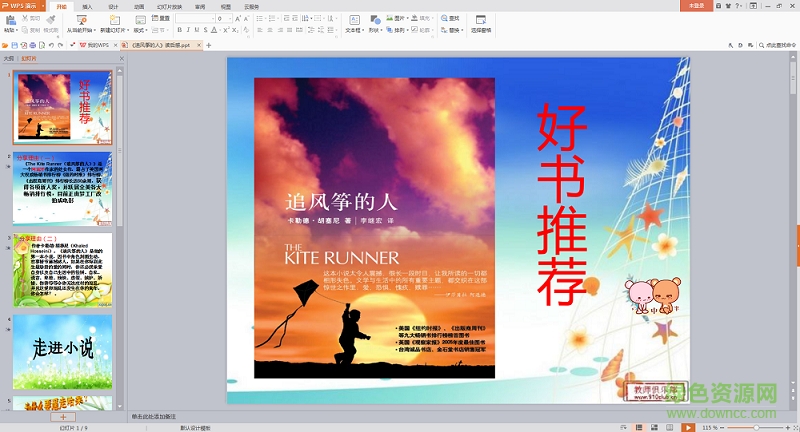The height and width of the screenshot is (432, 800).
Task: Adjust the zoom slider handle
Action: pos(756,427)
